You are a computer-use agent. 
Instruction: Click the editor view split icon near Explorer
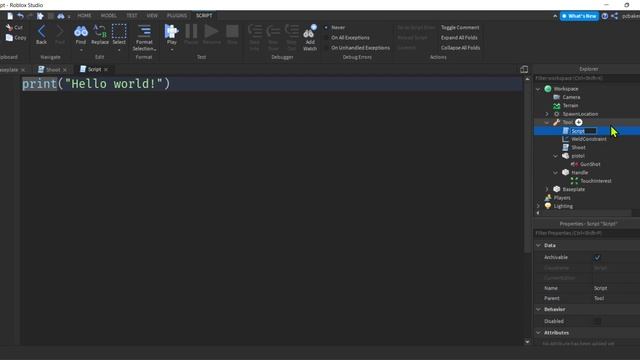coord(524,69)
